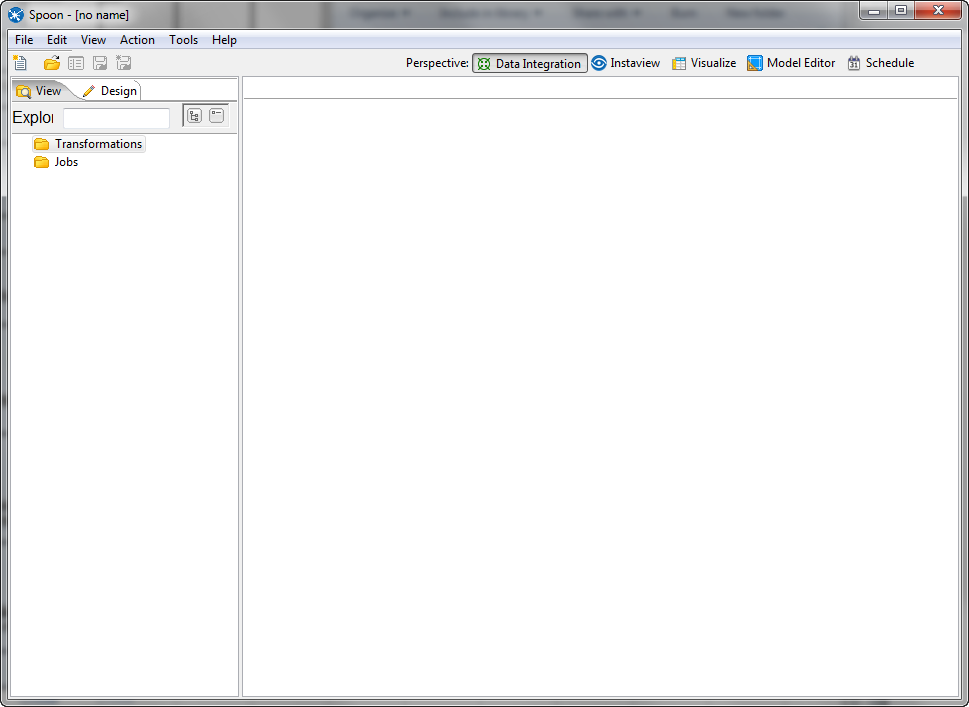This screenshot has height=707, width=969.
Task: Switch to the View tab in the left panel
Action: click(40, 91)
